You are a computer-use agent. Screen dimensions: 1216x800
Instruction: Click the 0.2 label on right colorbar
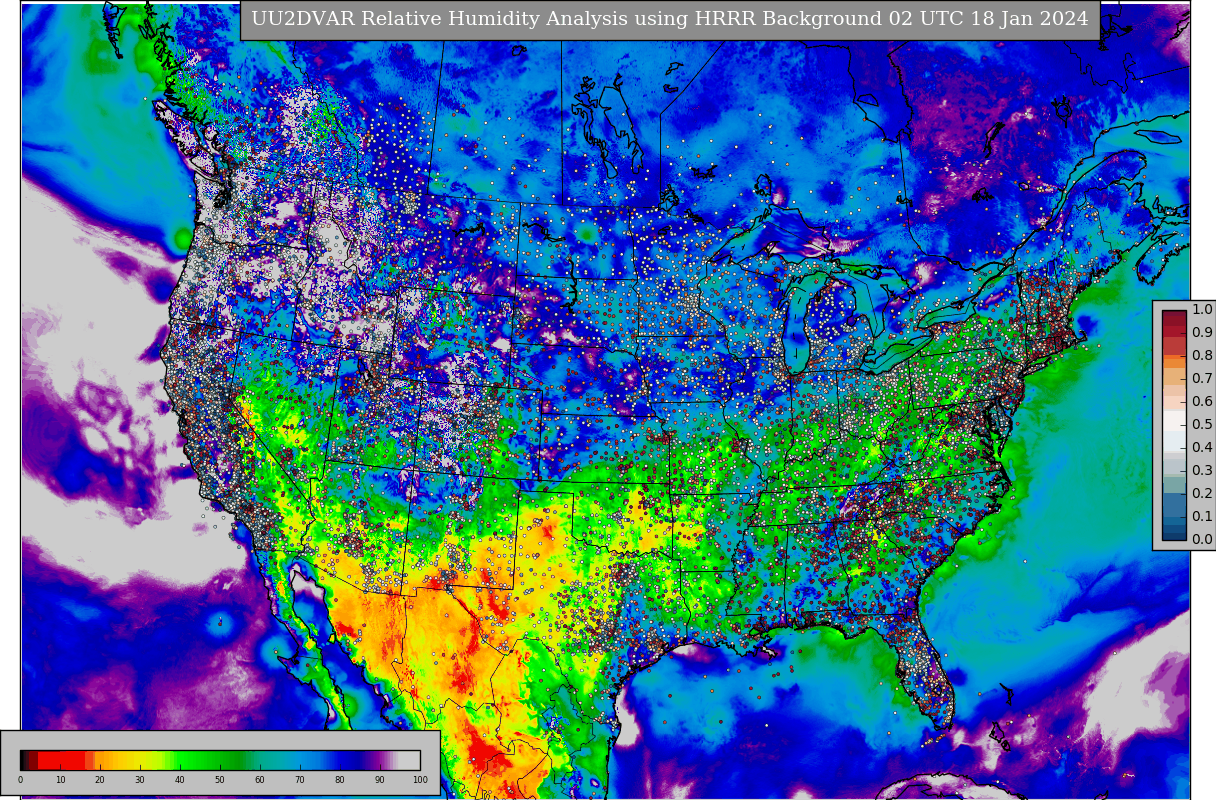[1202, 493]
